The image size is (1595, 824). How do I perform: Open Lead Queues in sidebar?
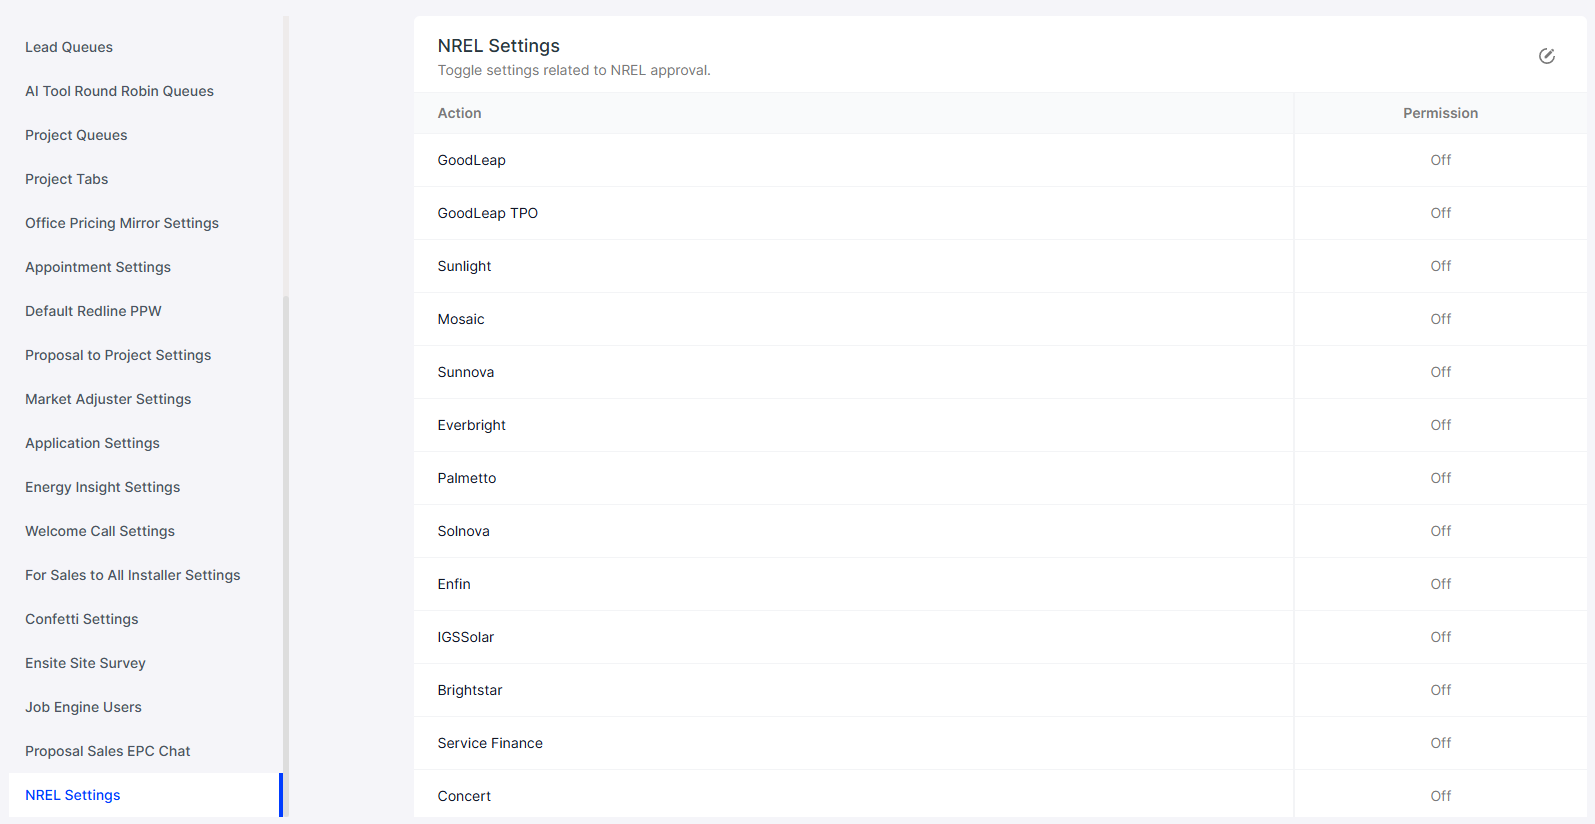69,47
